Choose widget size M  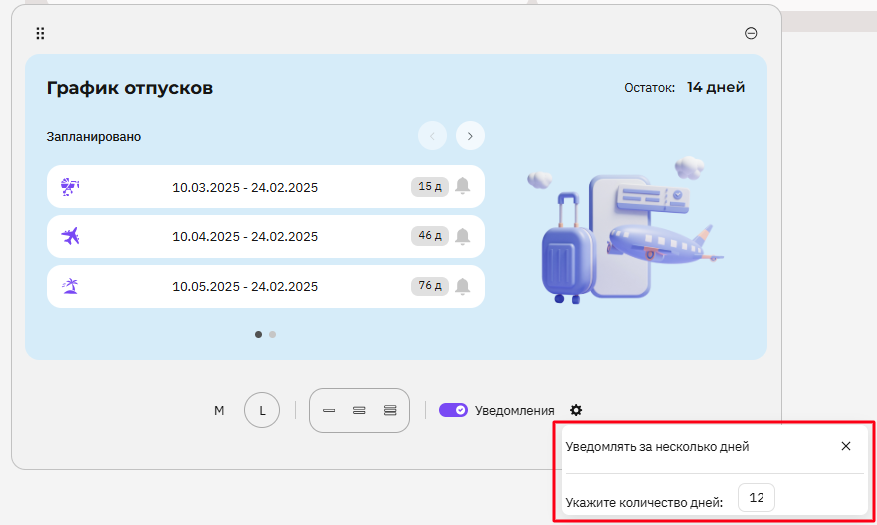tap(219, 410)
